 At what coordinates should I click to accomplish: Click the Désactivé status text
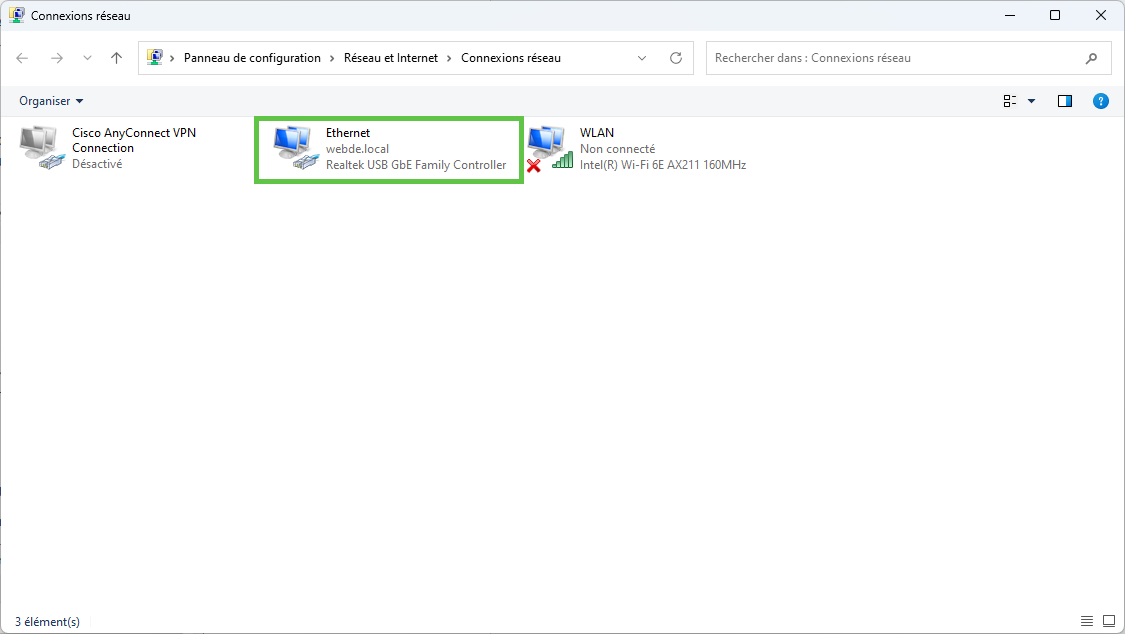97,164
